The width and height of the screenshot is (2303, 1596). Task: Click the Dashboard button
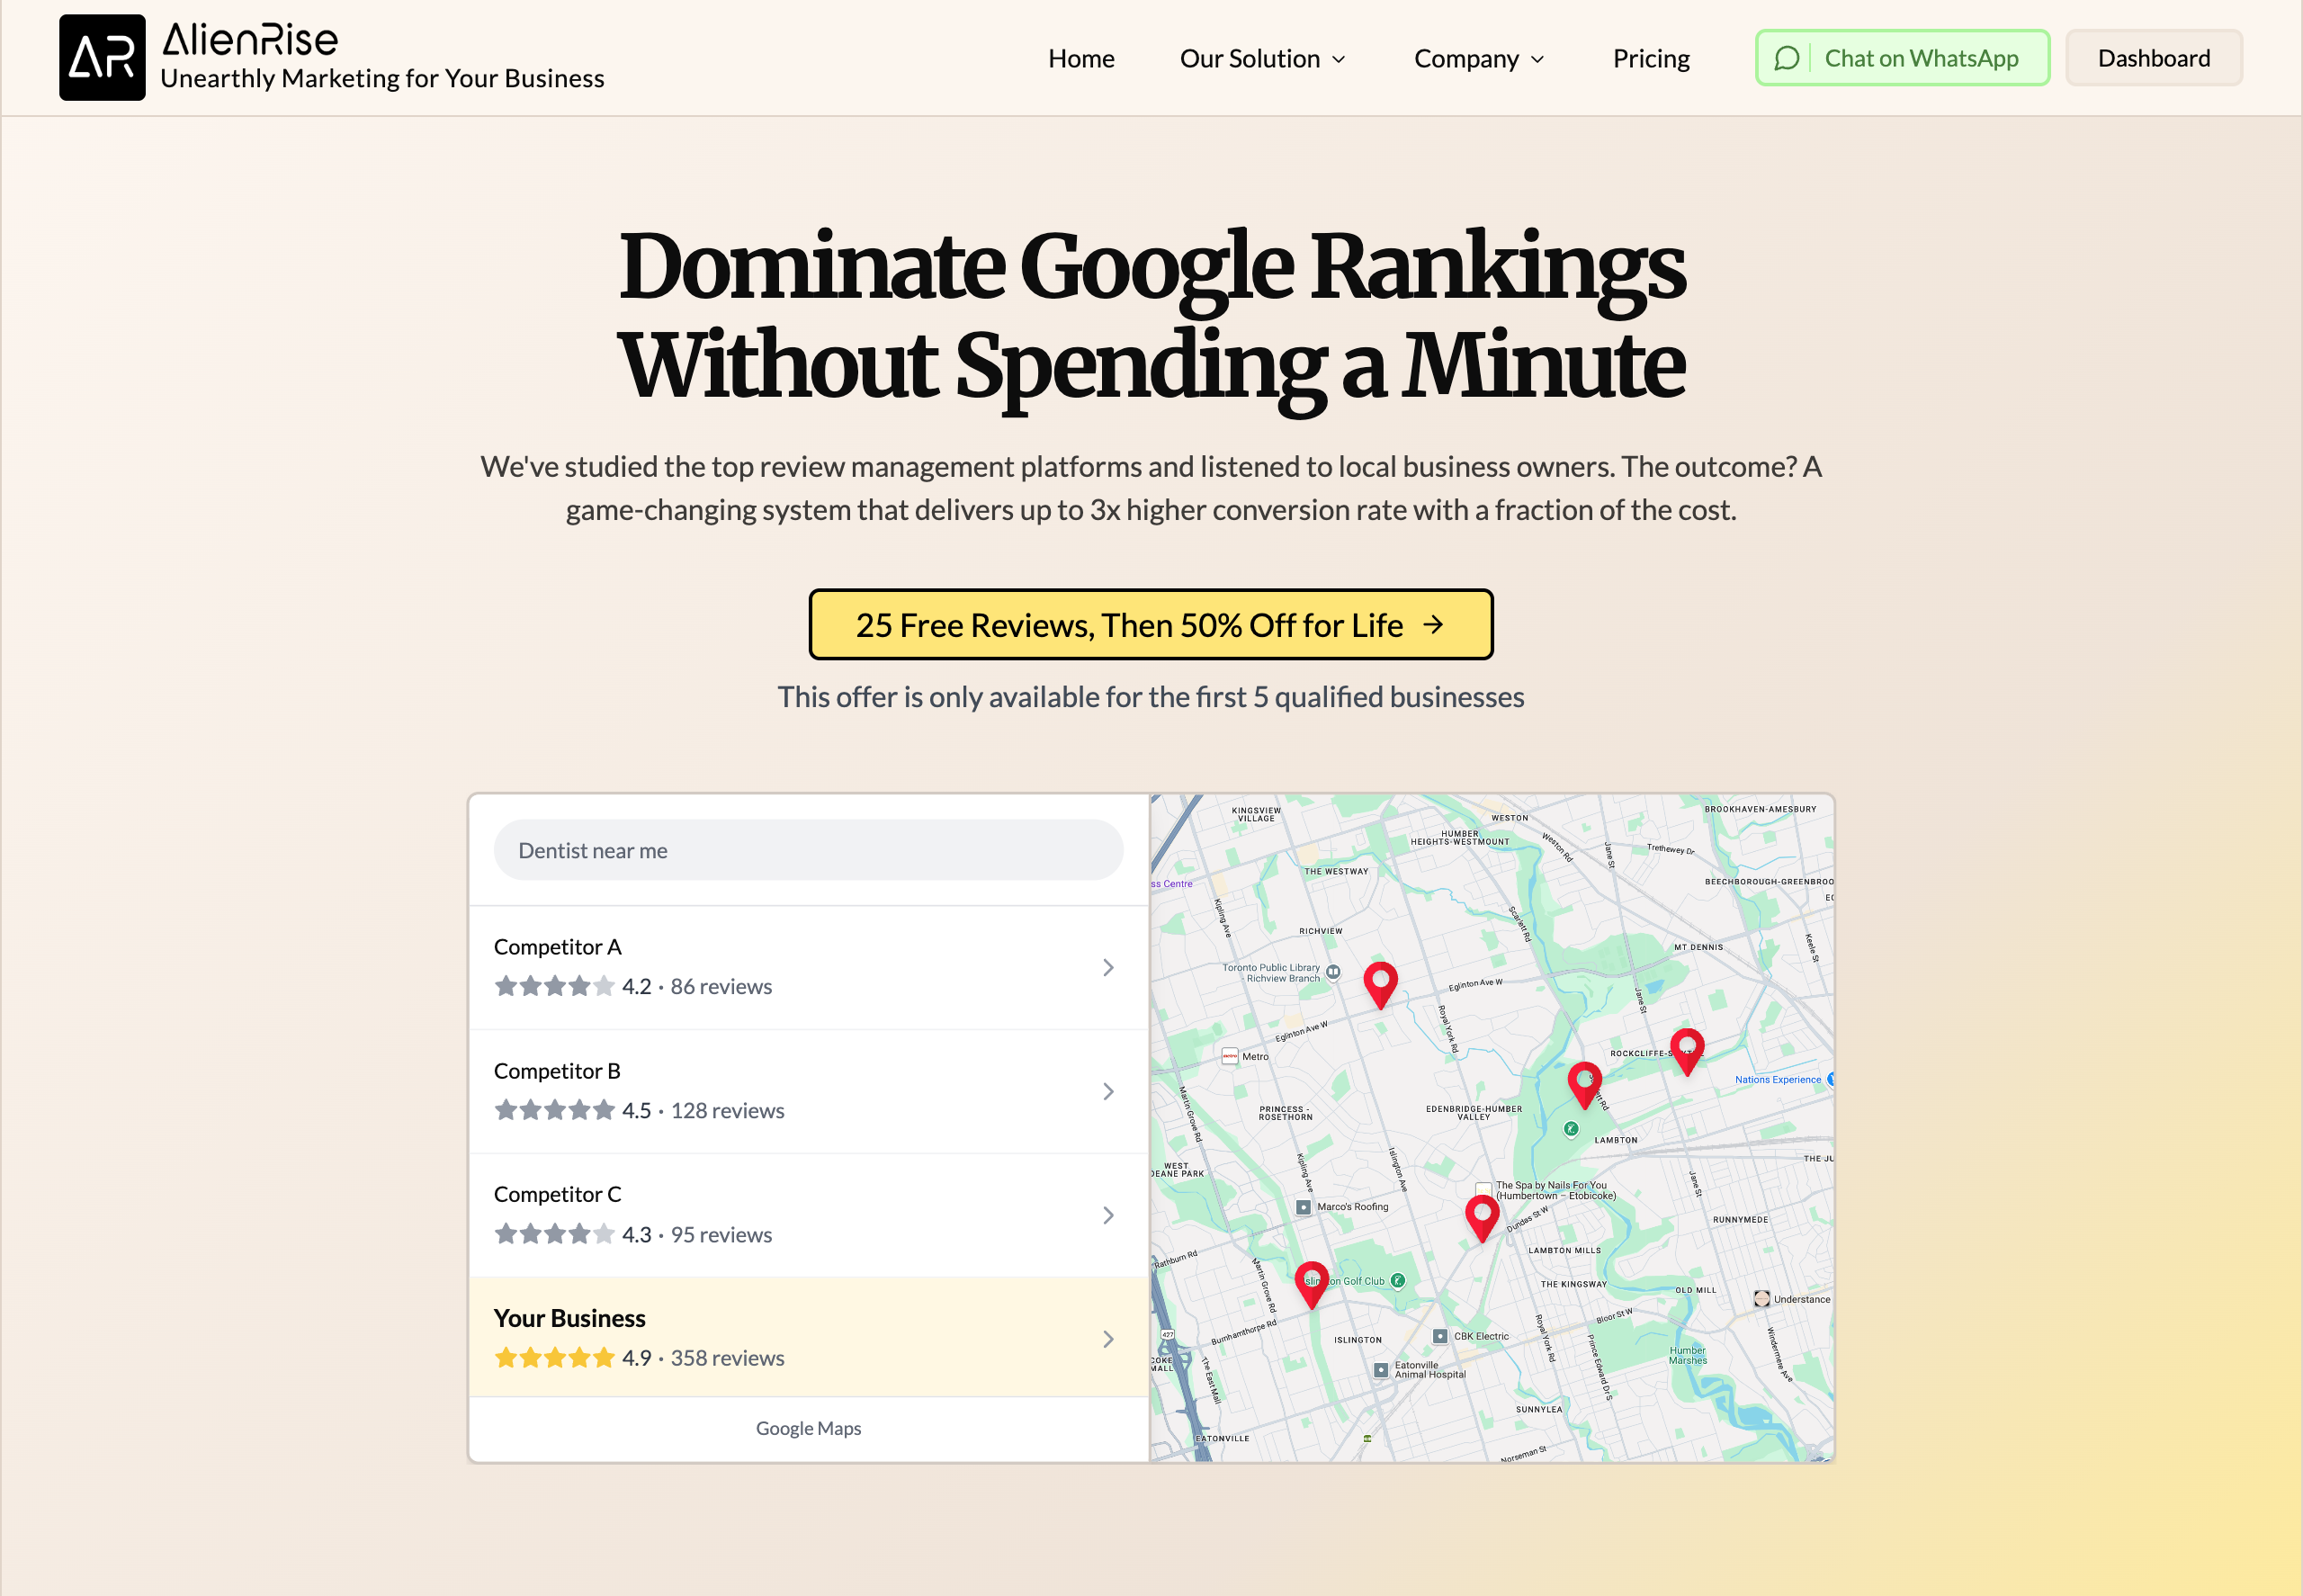[x=2153, y=58]
